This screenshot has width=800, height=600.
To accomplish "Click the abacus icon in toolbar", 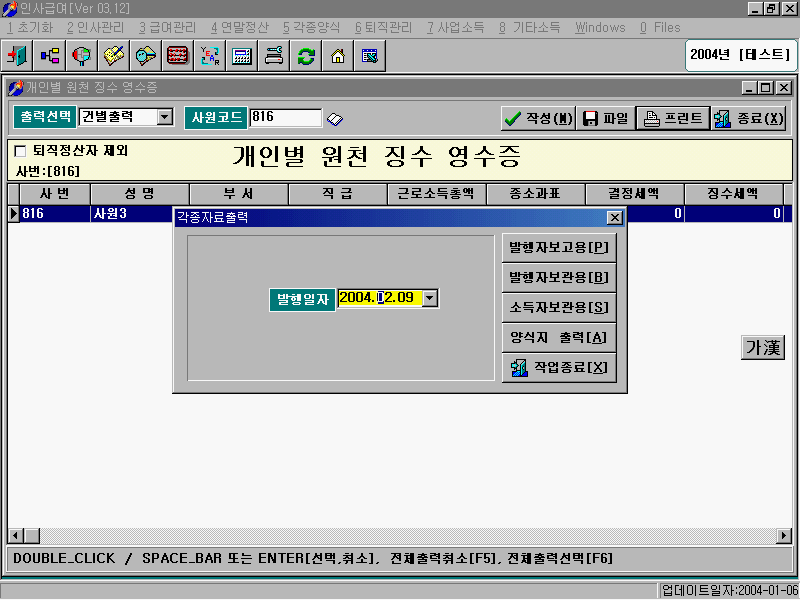I will click(178, 56).
